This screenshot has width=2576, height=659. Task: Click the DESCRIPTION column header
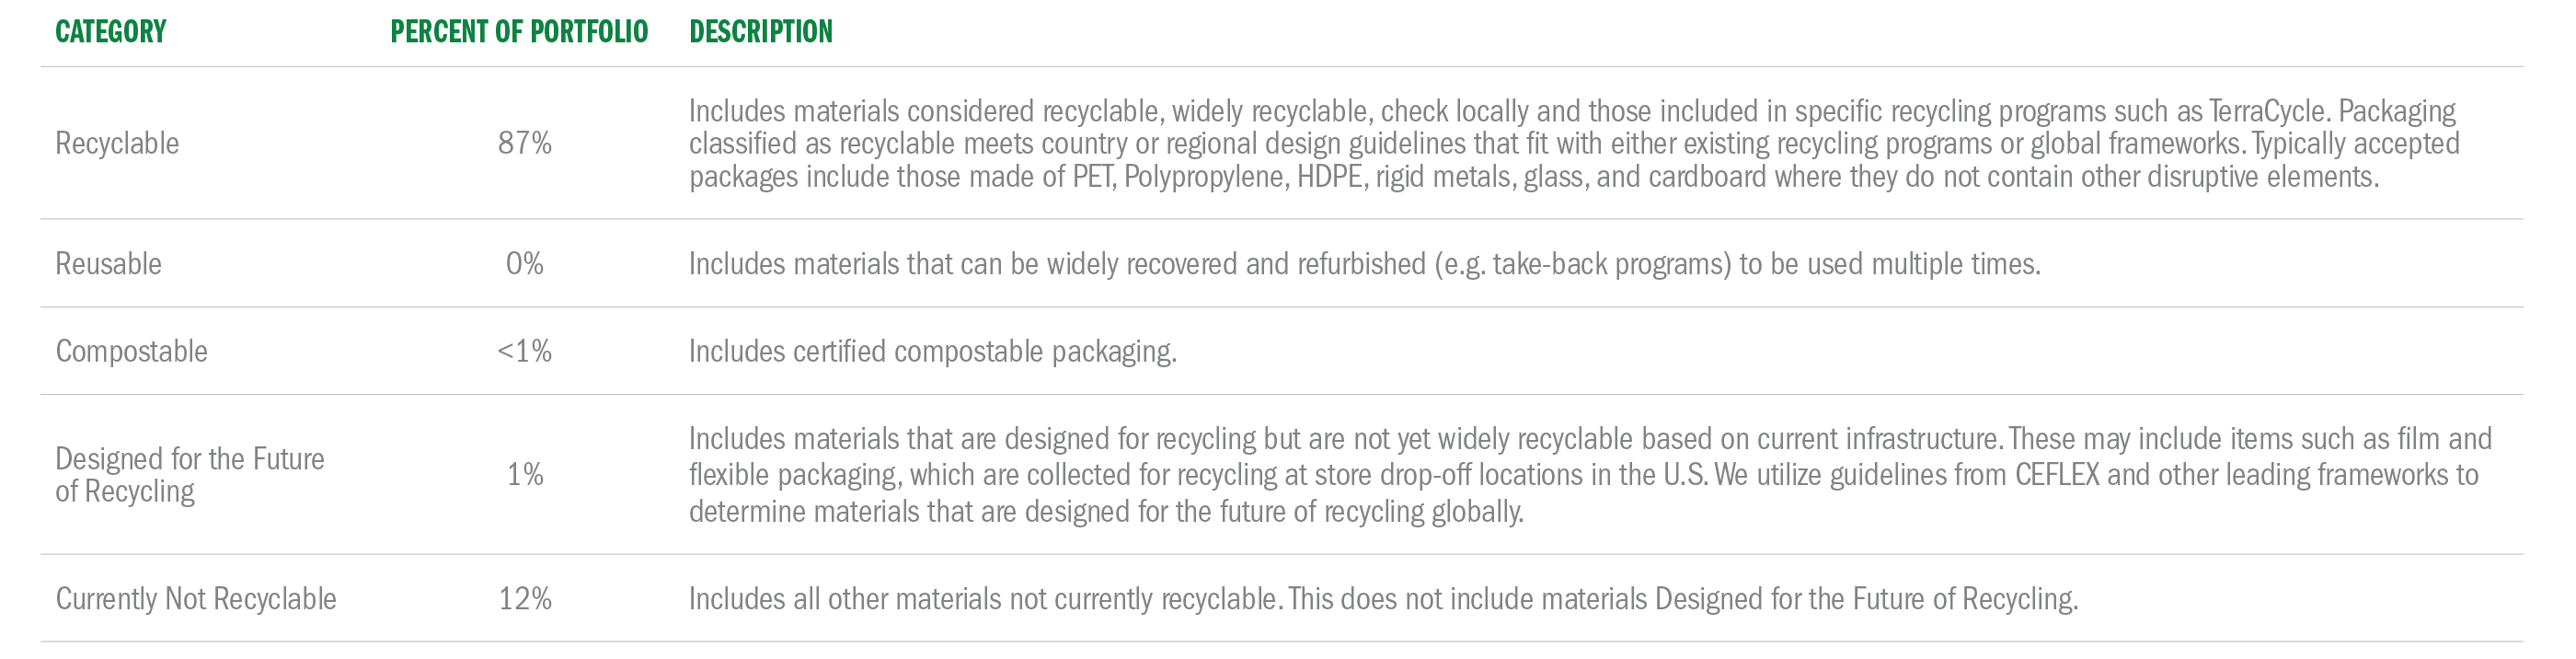click(x=761, y=32)
